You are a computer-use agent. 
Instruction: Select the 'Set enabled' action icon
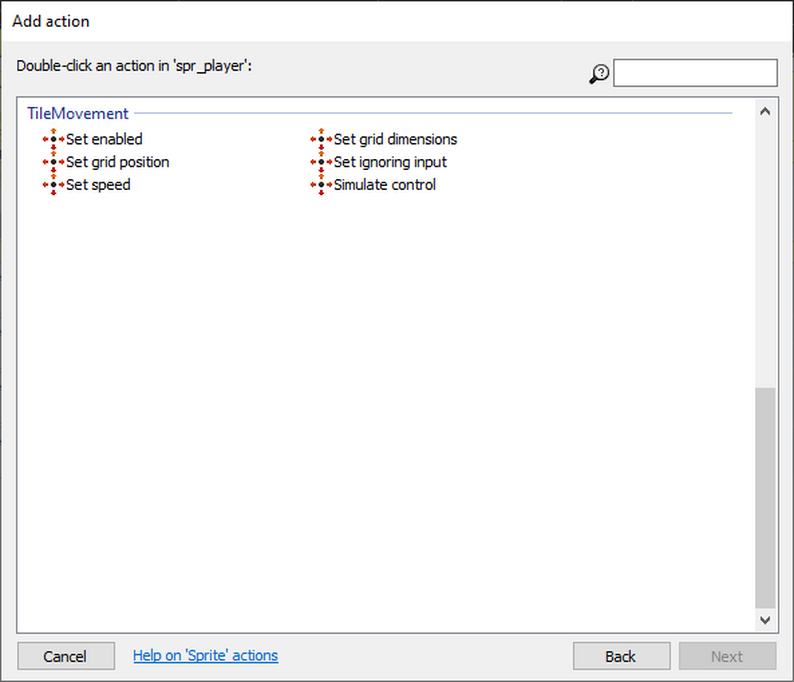click(54, 139)
